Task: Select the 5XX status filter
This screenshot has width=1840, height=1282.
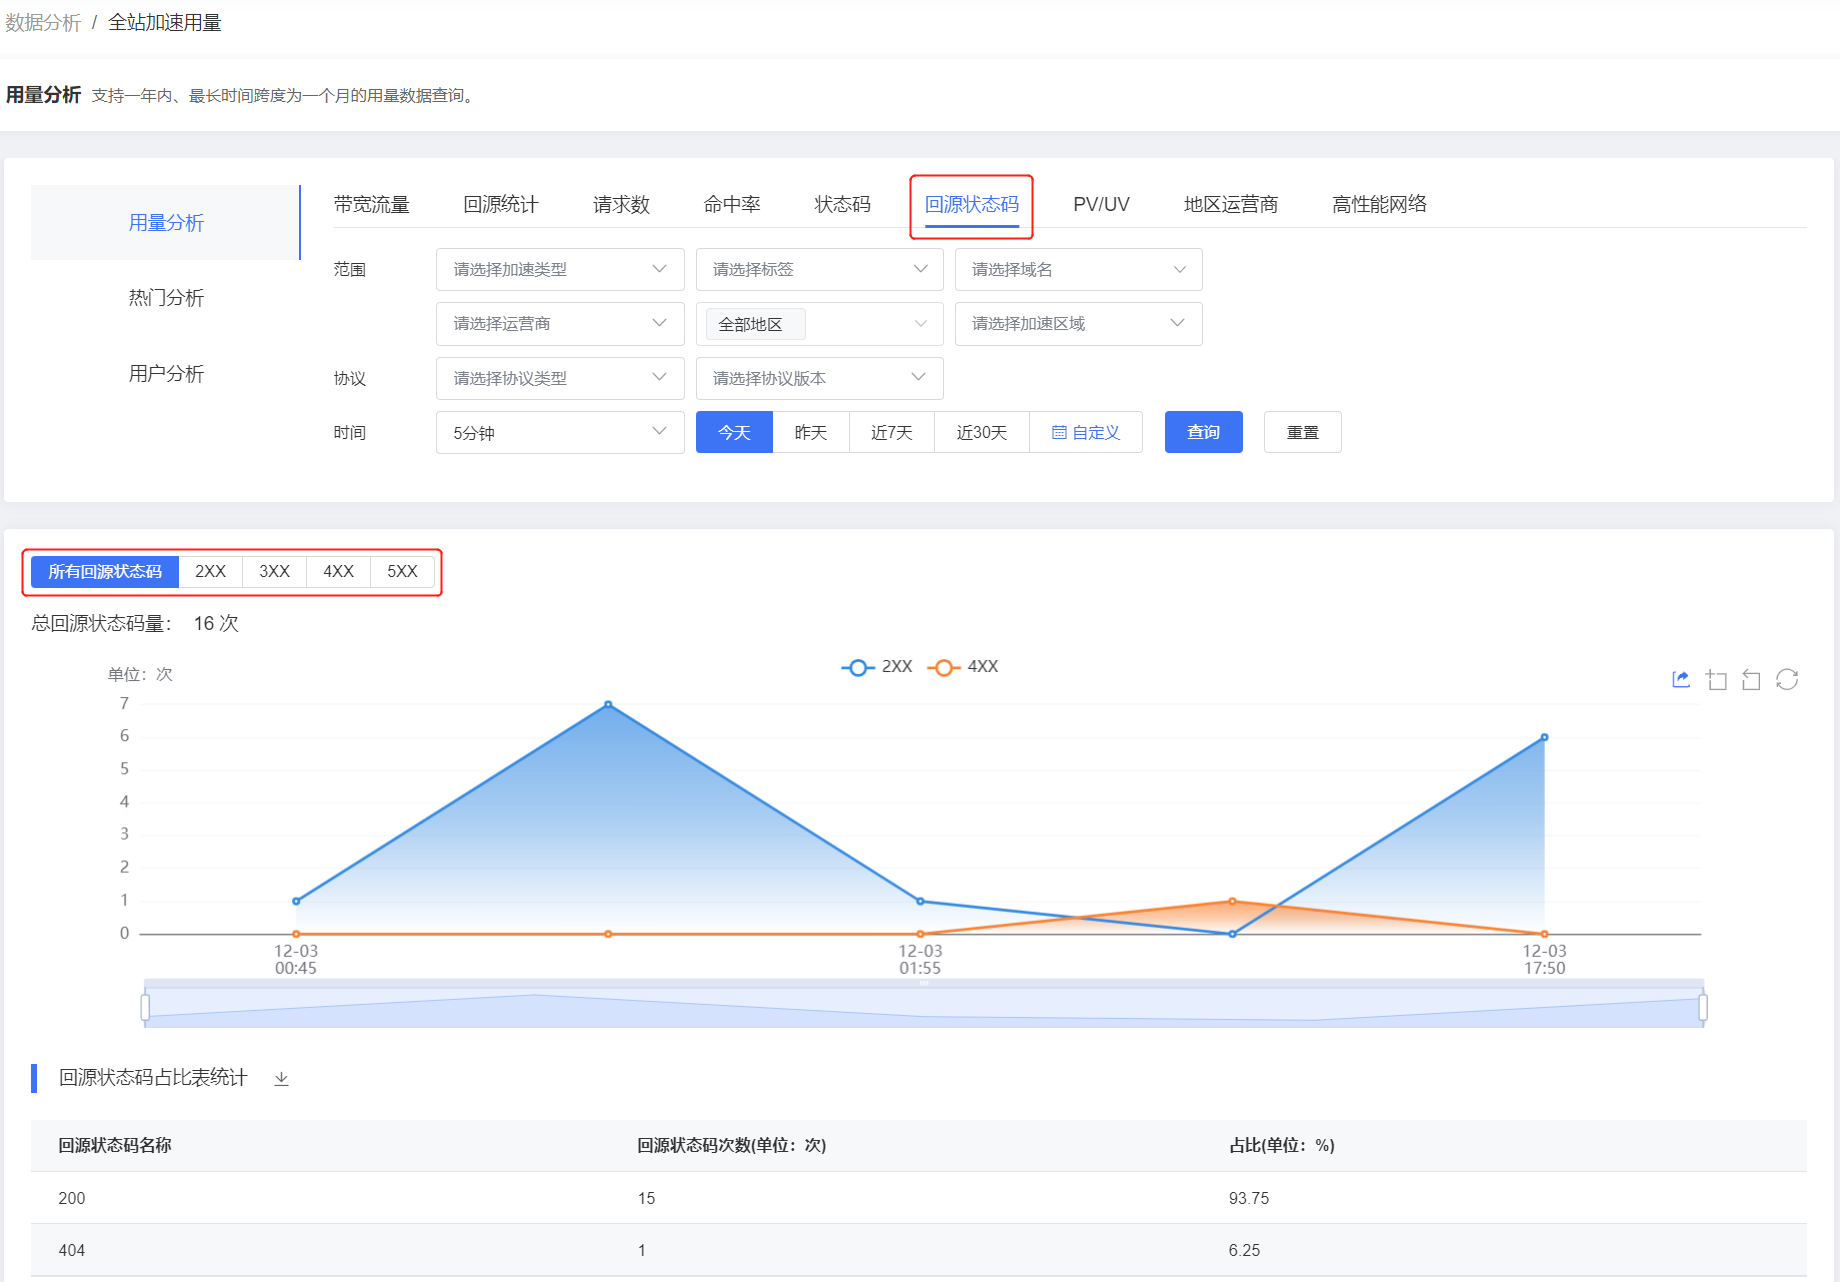Action: click(403, 572)
